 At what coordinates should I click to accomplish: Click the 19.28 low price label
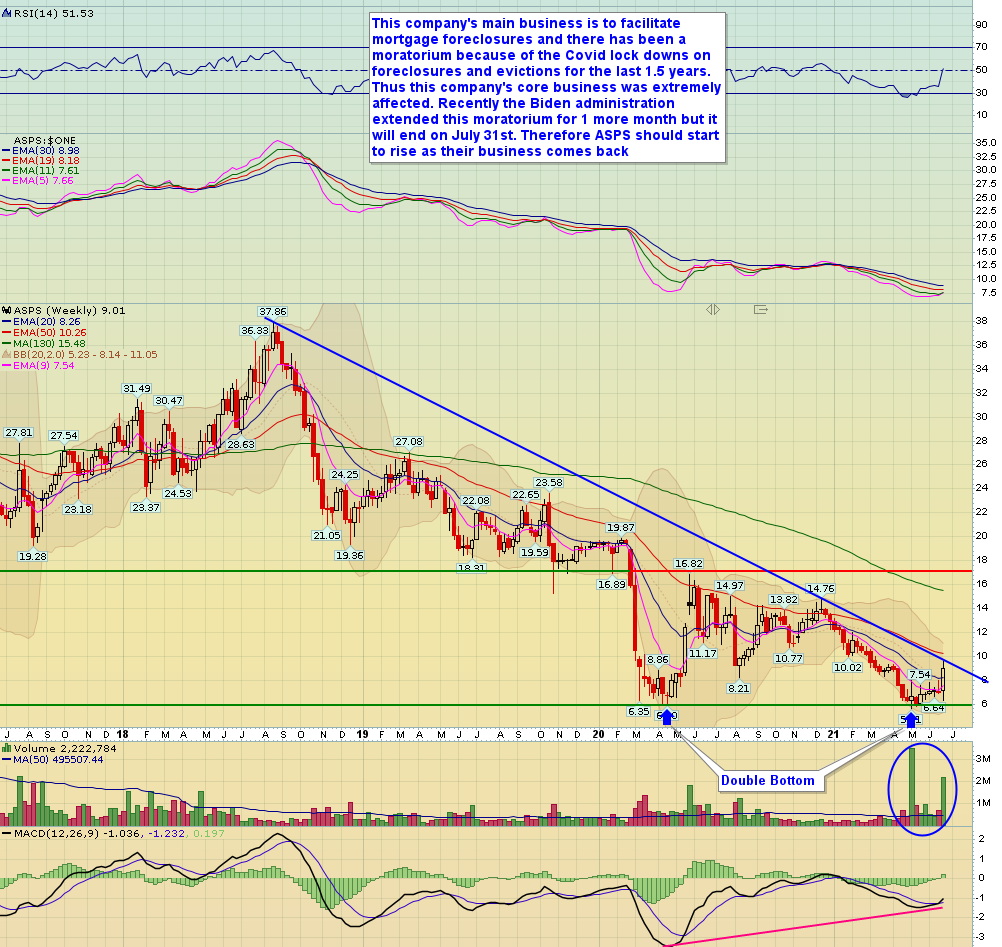coord(33,557)
